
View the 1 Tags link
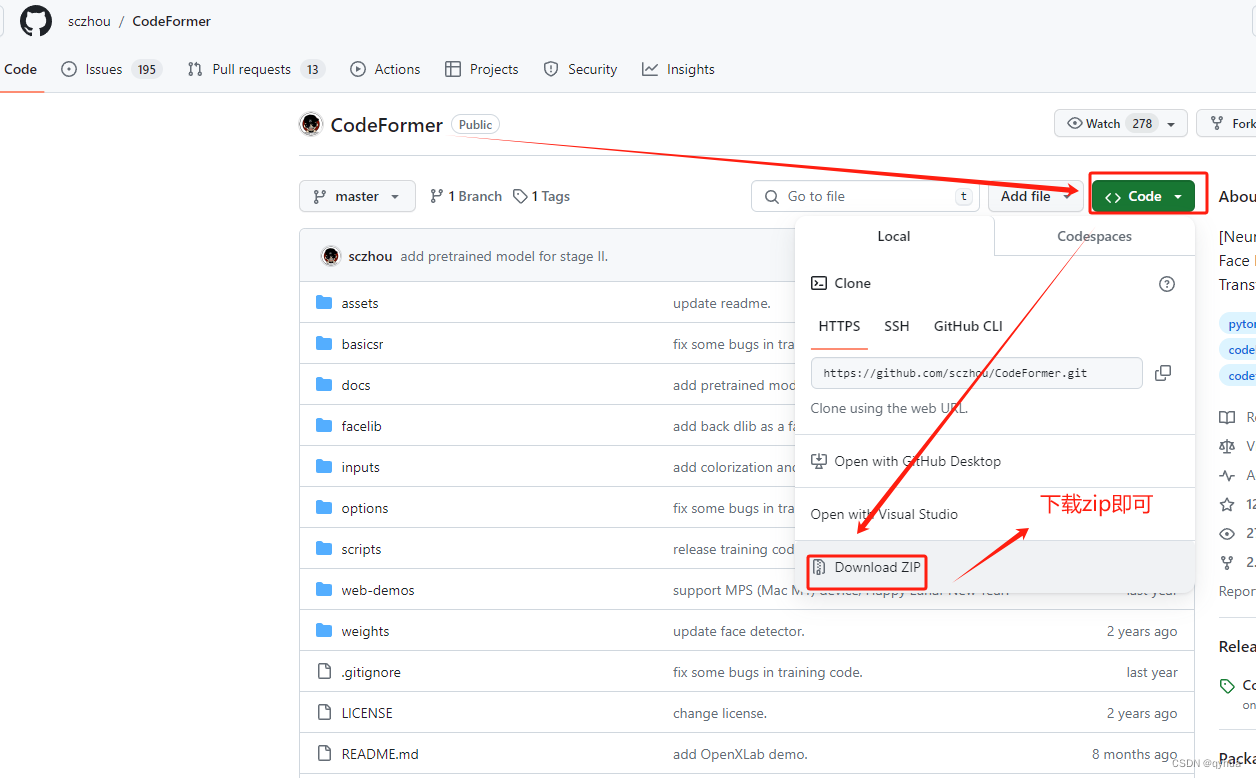tap(541, 196)
